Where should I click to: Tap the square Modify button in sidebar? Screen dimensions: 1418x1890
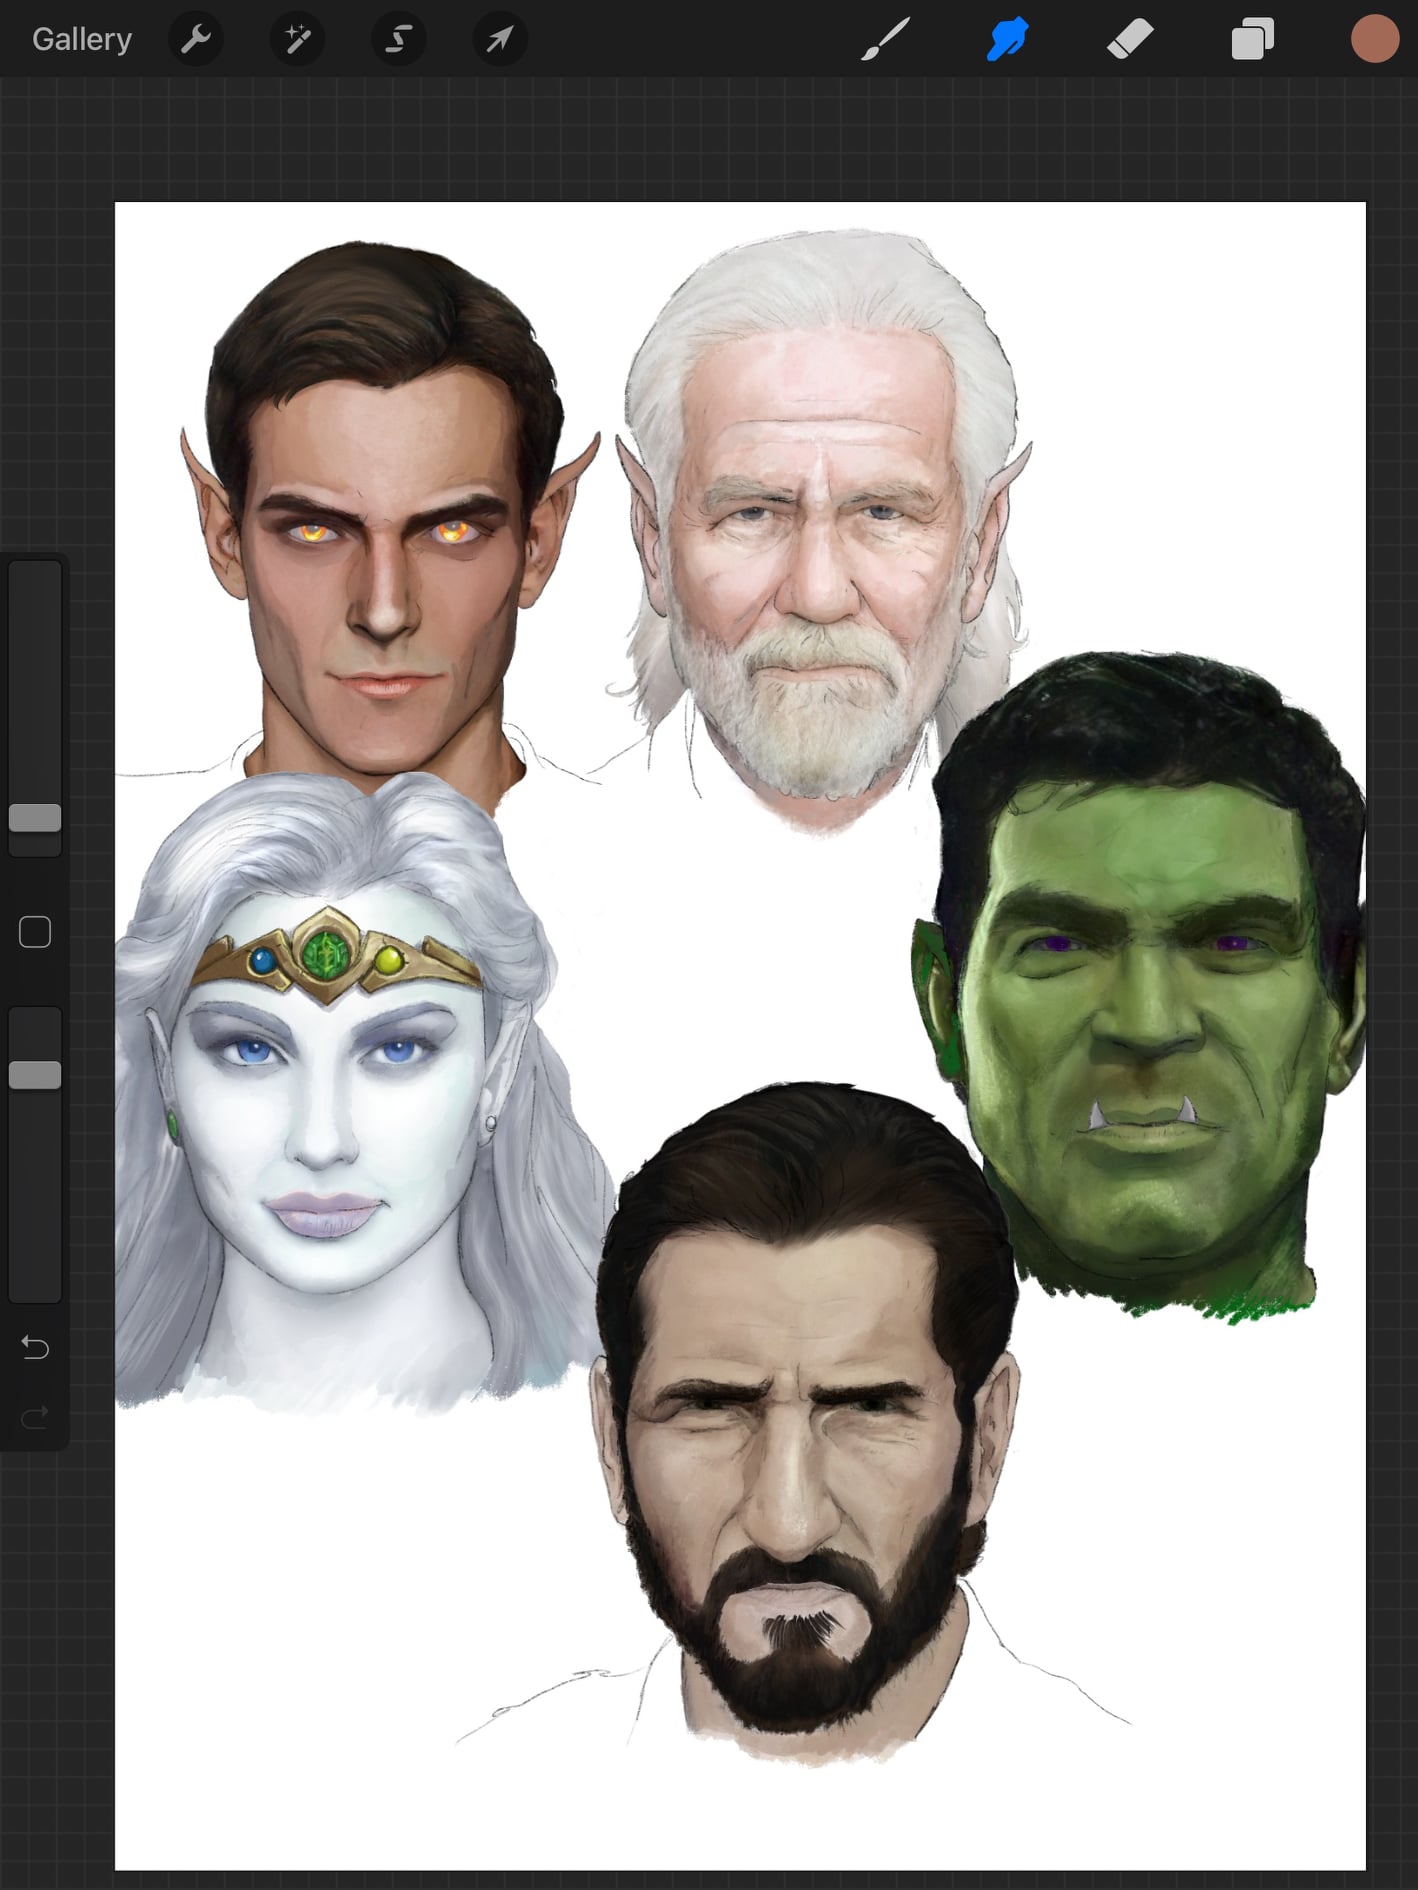click(35, 932)
